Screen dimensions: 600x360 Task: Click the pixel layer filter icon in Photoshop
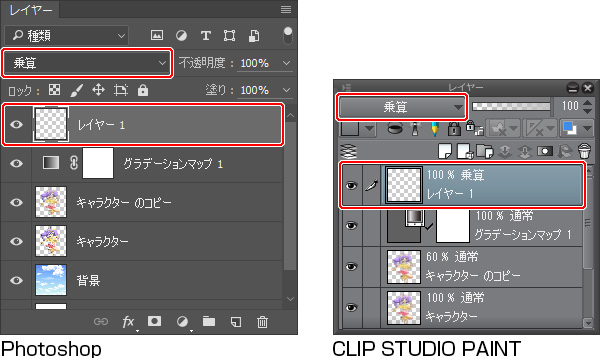(157, 36)
